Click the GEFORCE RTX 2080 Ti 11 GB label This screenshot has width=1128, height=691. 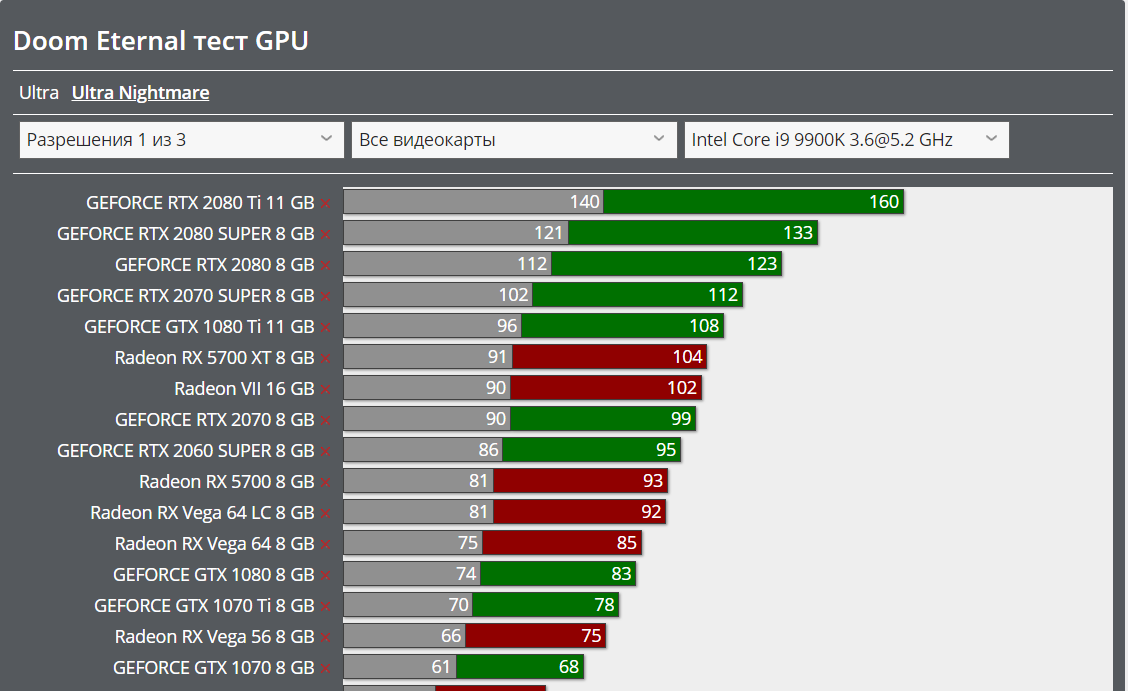(x=200, y=203)
